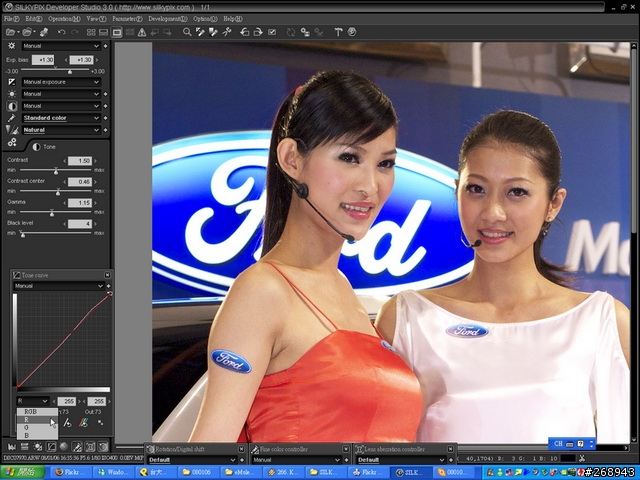
Task: Click the gray sphere icon in bottom toolbar
Action: click(64, 447)
